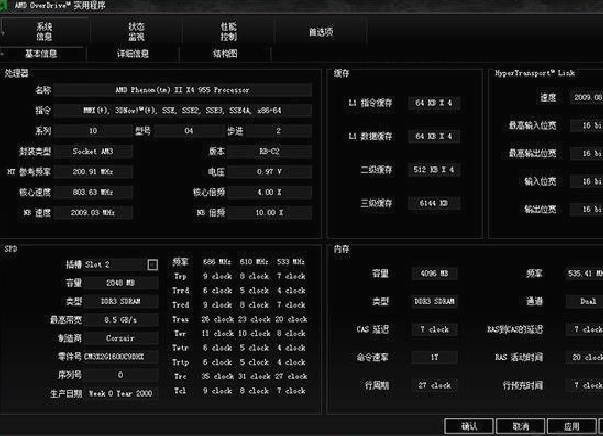Screen dimensions: 603x436
Task: Click the 版本 value RB-C2
Action: coord(269,151)
